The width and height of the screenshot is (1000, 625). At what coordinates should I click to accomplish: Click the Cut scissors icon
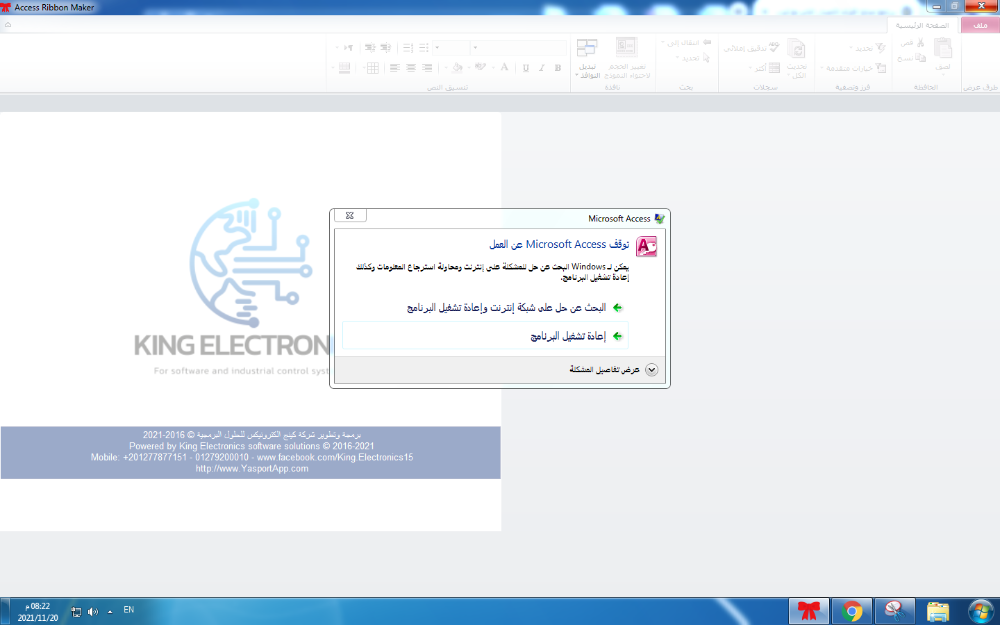[x=920, y=42]
